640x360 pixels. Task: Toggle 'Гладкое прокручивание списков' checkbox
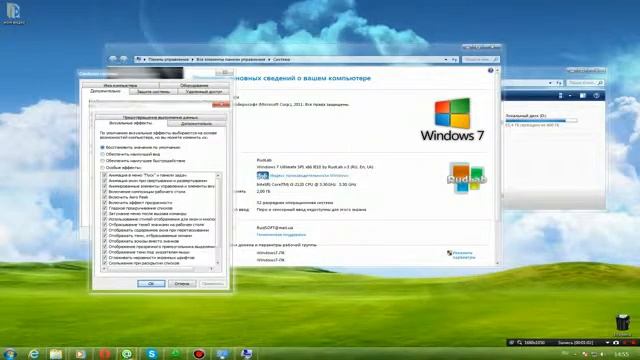click(105, 208)
